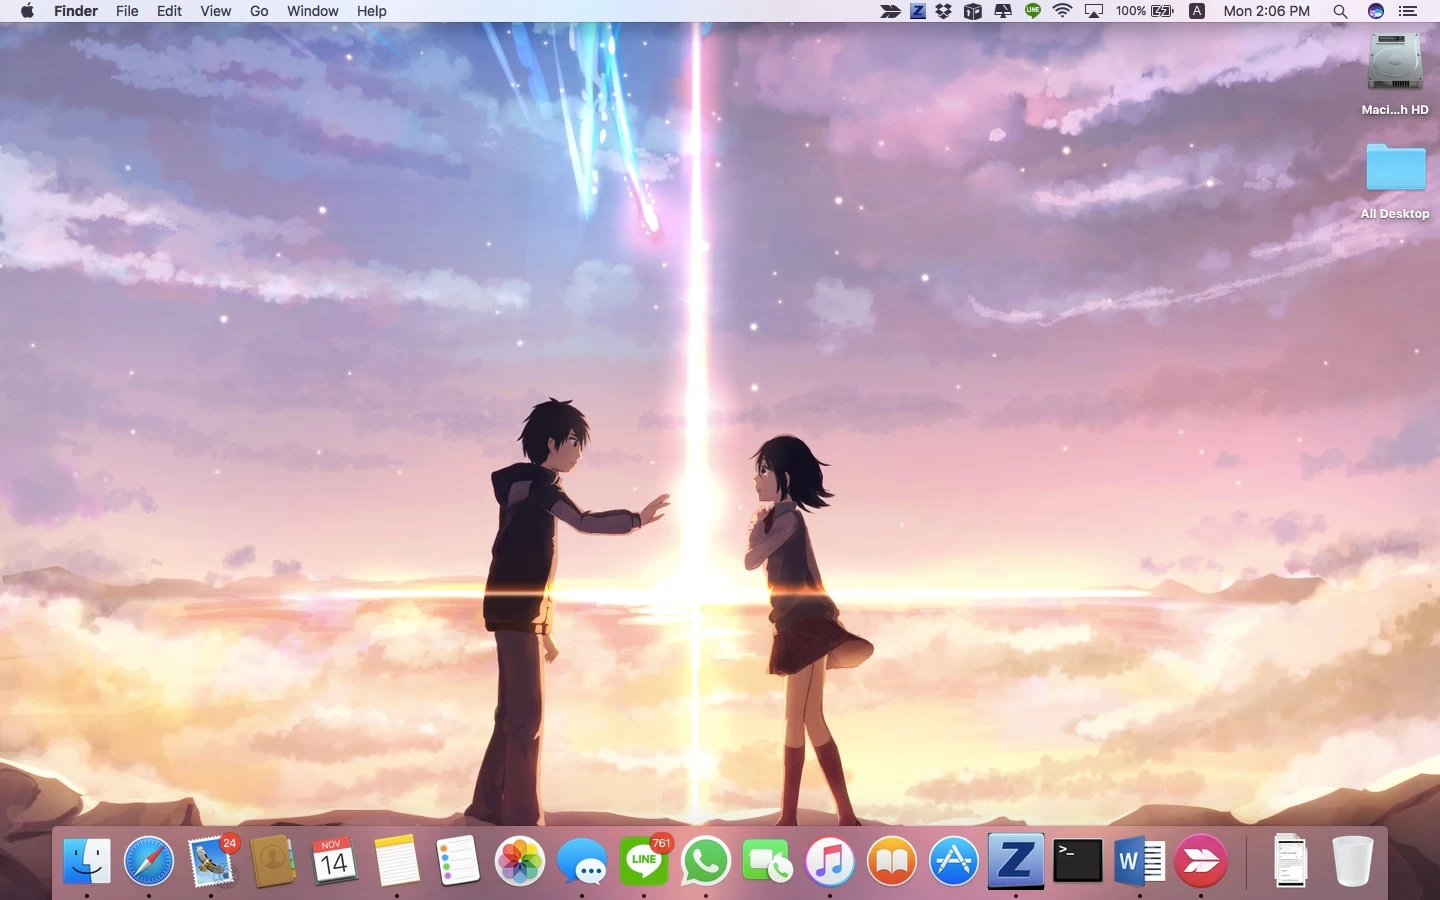
Task: Open the Go menu
Action: [259, 11]
